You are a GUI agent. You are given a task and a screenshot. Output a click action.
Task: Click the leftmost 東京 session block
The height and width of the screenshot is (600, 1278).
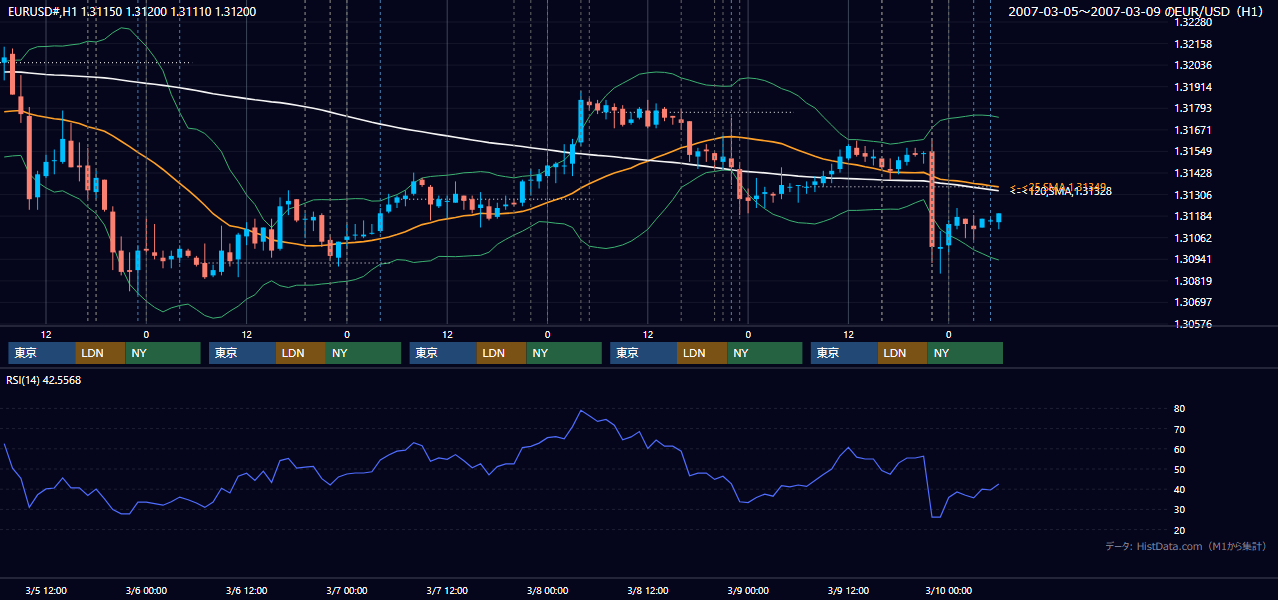(42, 353)
